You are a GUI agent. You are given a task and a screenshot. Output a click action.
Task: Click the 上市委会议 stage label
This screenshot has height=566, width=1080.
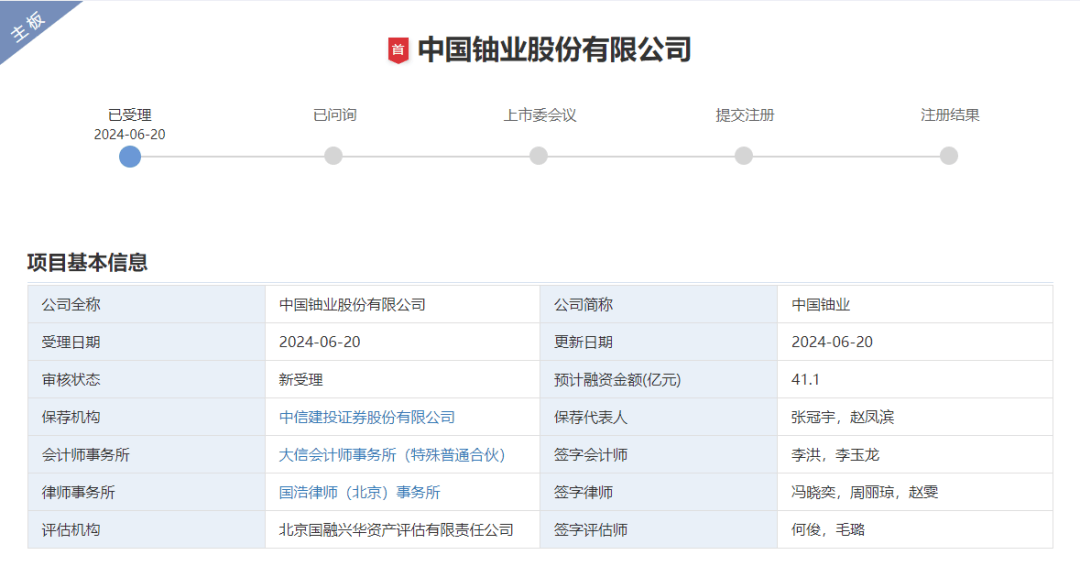click(539, 115)
